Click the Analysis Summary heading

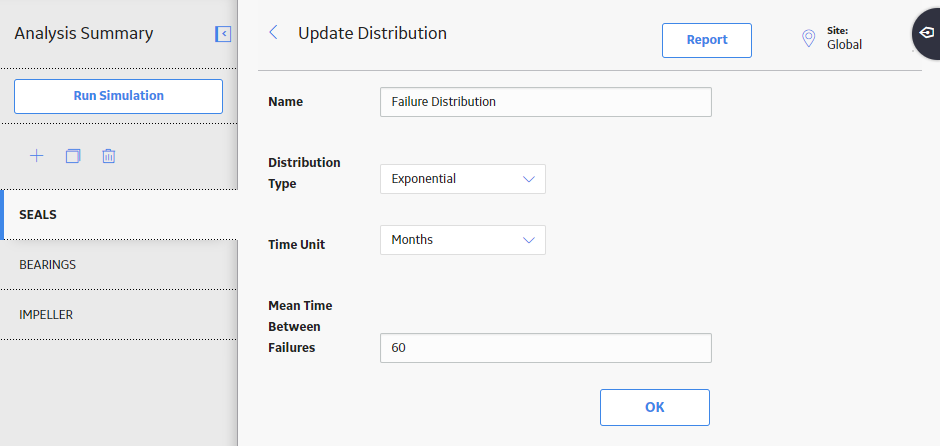(x=84, y=34)
